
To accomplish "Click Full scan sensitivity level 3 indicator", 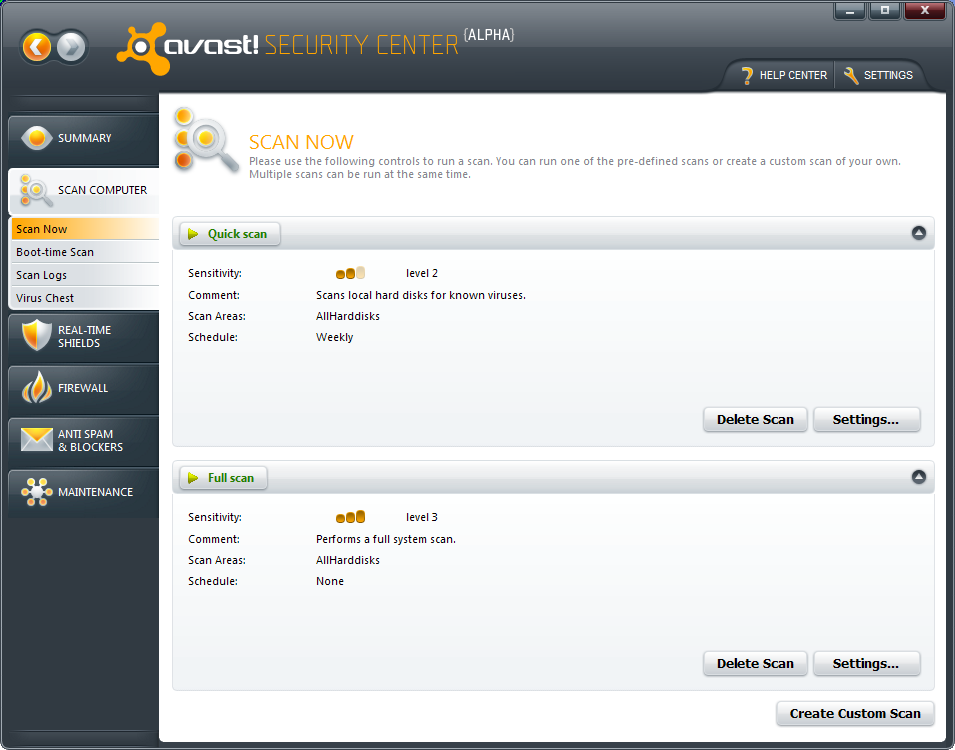I will click(x=350, y=517).
